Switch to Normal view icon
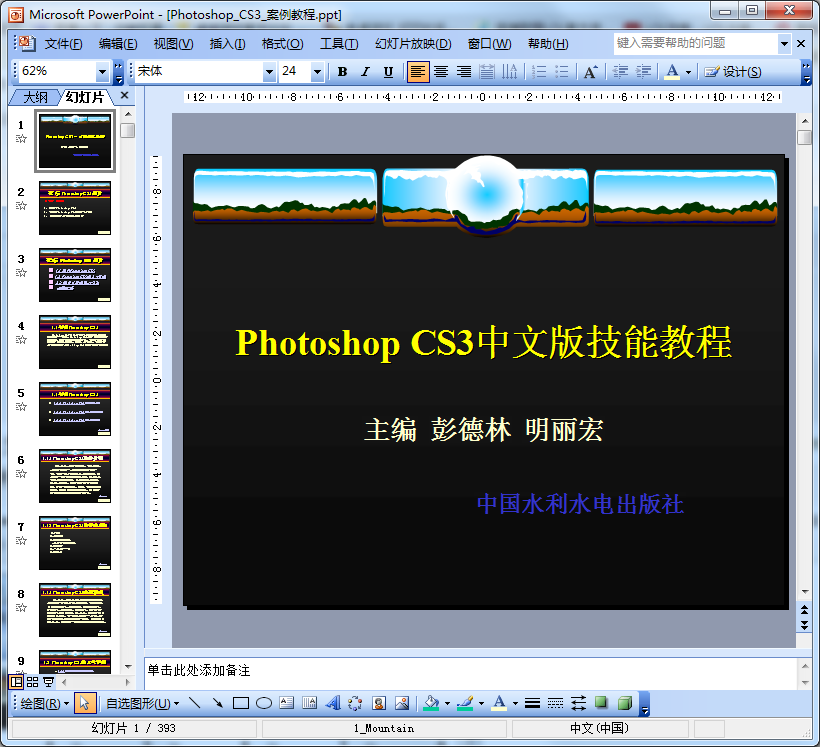Image resolution: width=820 pixels, height=747 pixels. [x=17, y=682]
